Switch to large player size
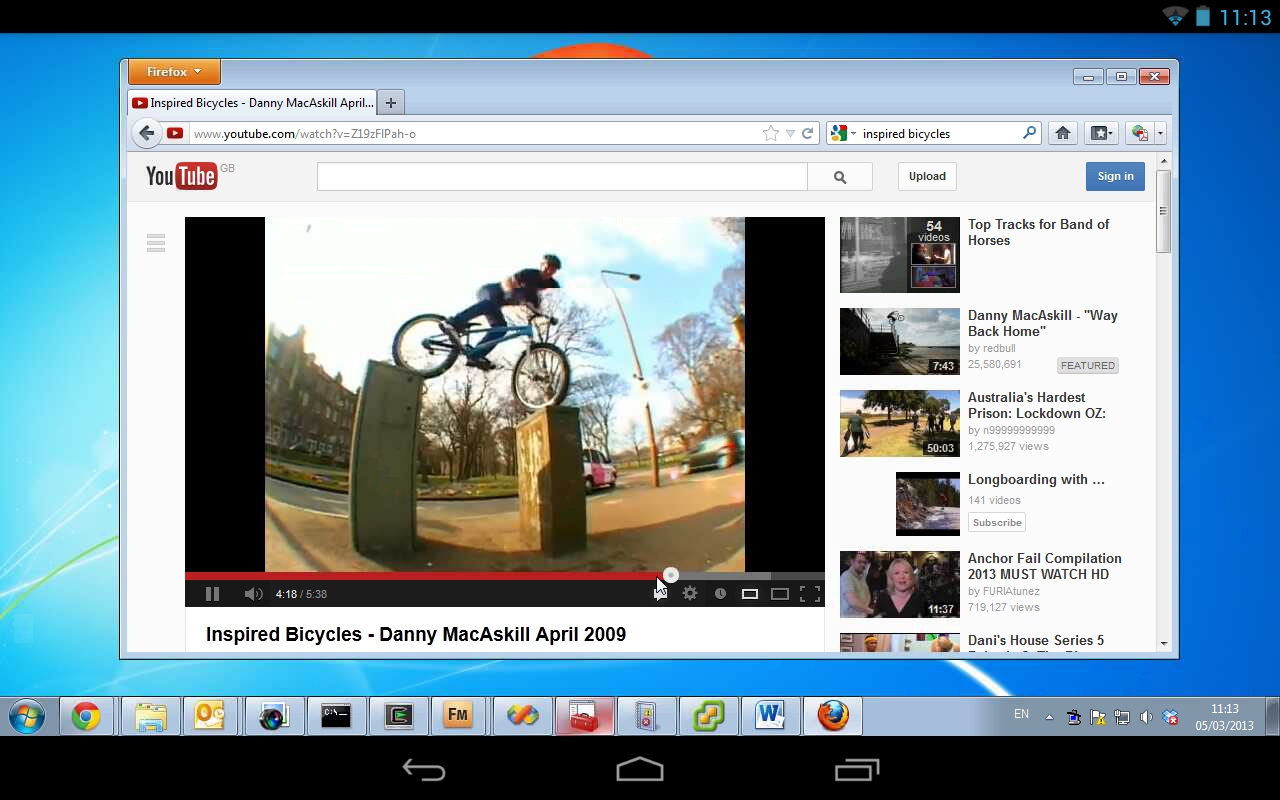Image resolution: width=1280 pixels, height=800 pixels. pos(780,594)
